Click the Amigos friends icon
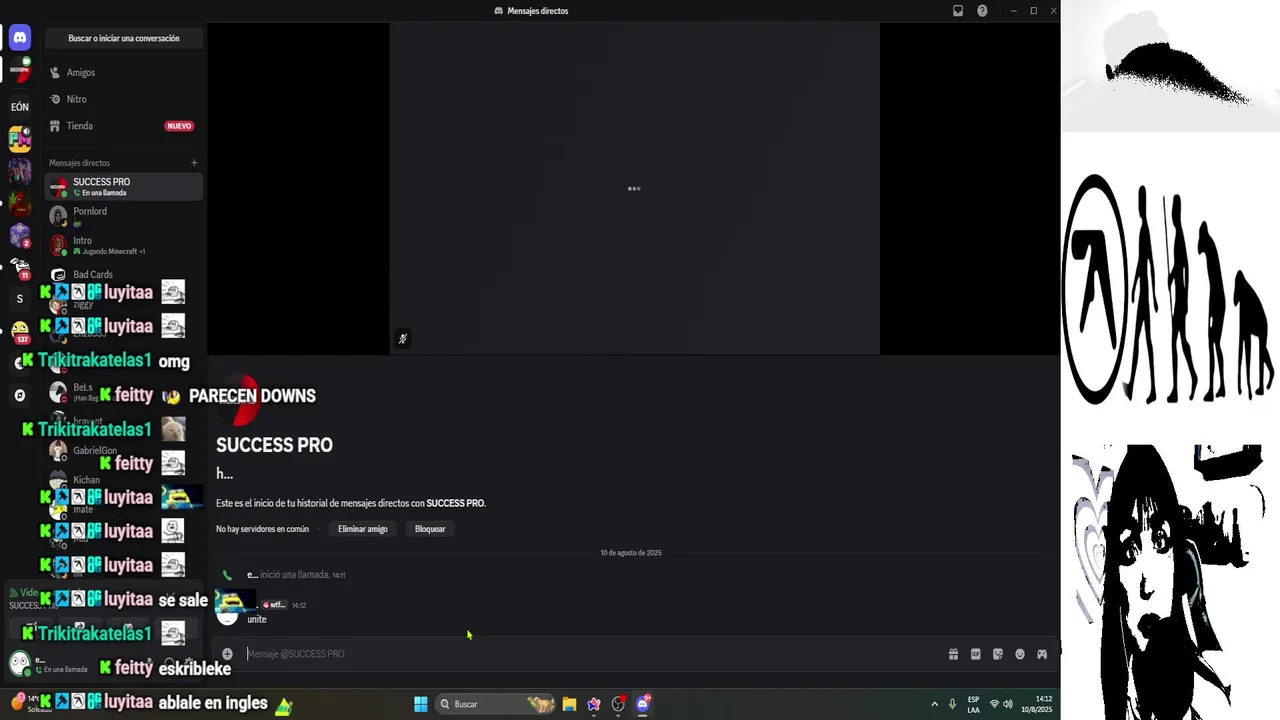The image size is (1280, 720). pos(55,72)
